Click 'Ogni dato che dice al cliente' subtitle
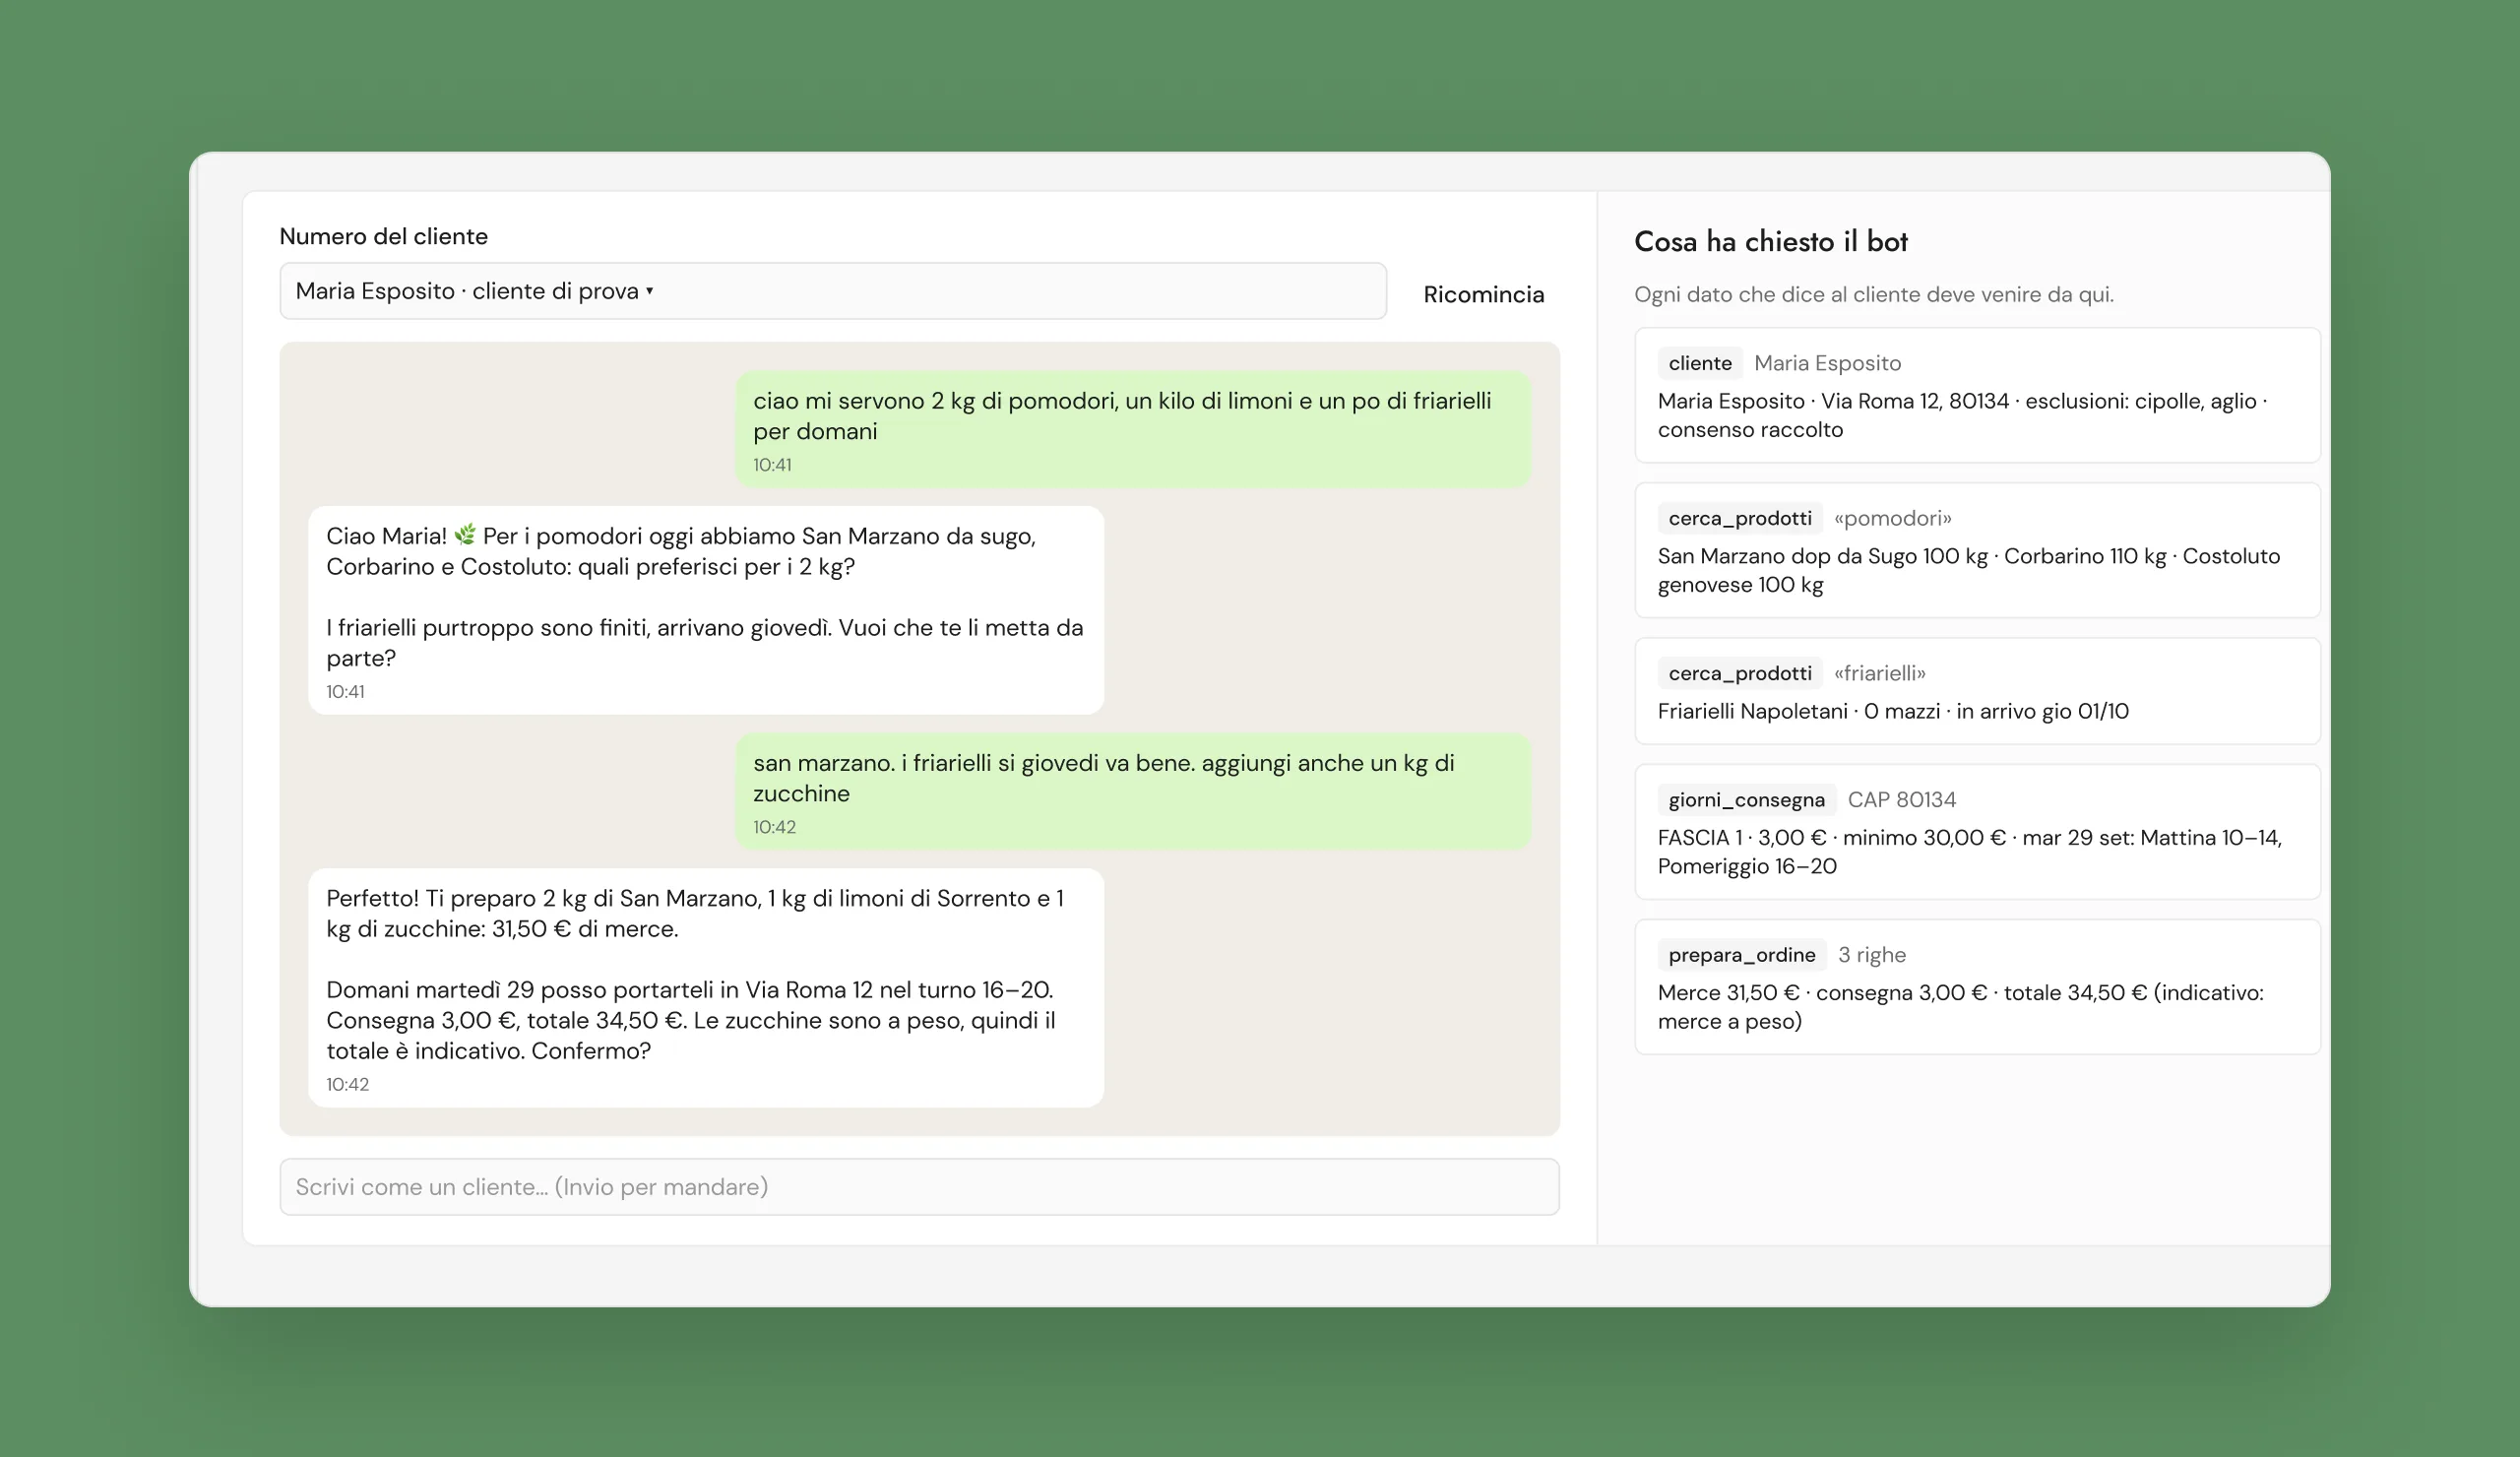The height and width of the screenshot is (1457, 2520). tap(1873, 294)
